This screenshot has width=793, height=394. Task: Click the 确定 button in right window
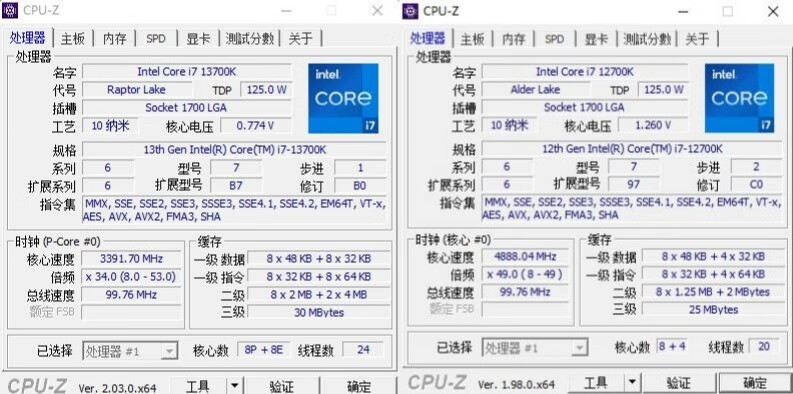click(755, 383)
